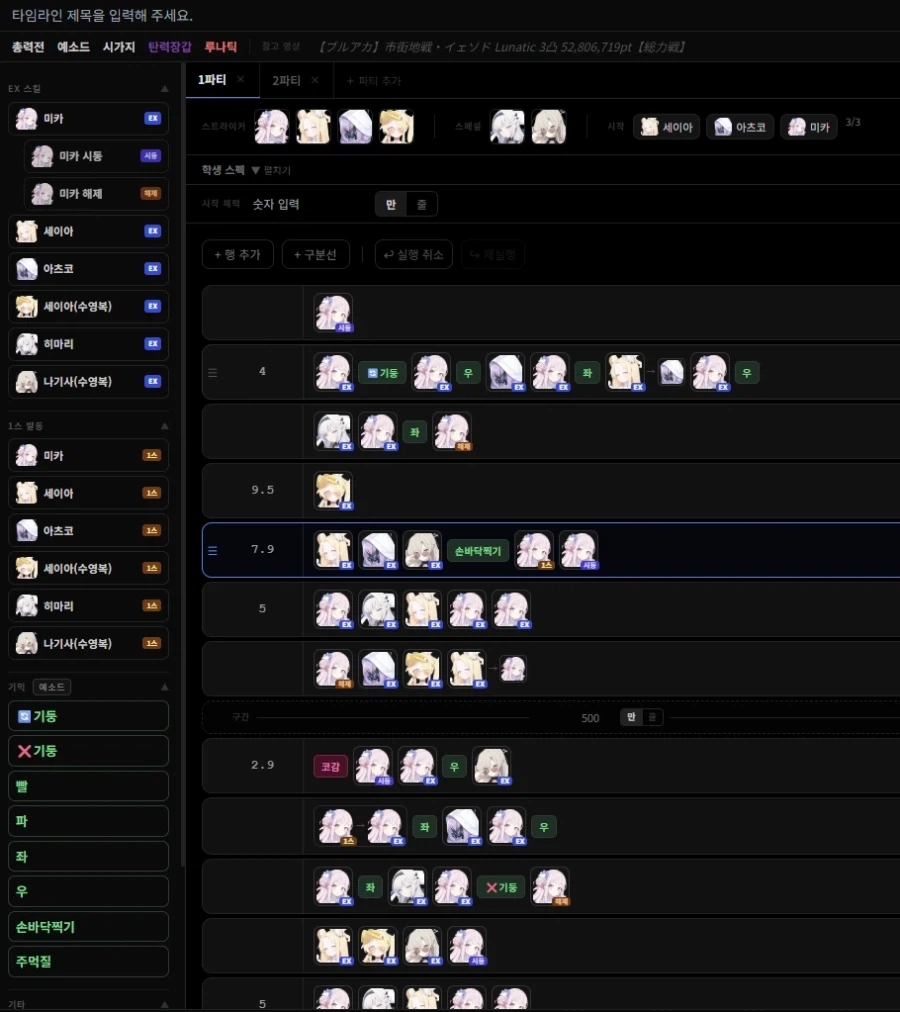The width and height of the screenshot is (900, 1012).
Task: Choose 나기사(수영복) 1스 발동 item
Action: click(88, 643)
